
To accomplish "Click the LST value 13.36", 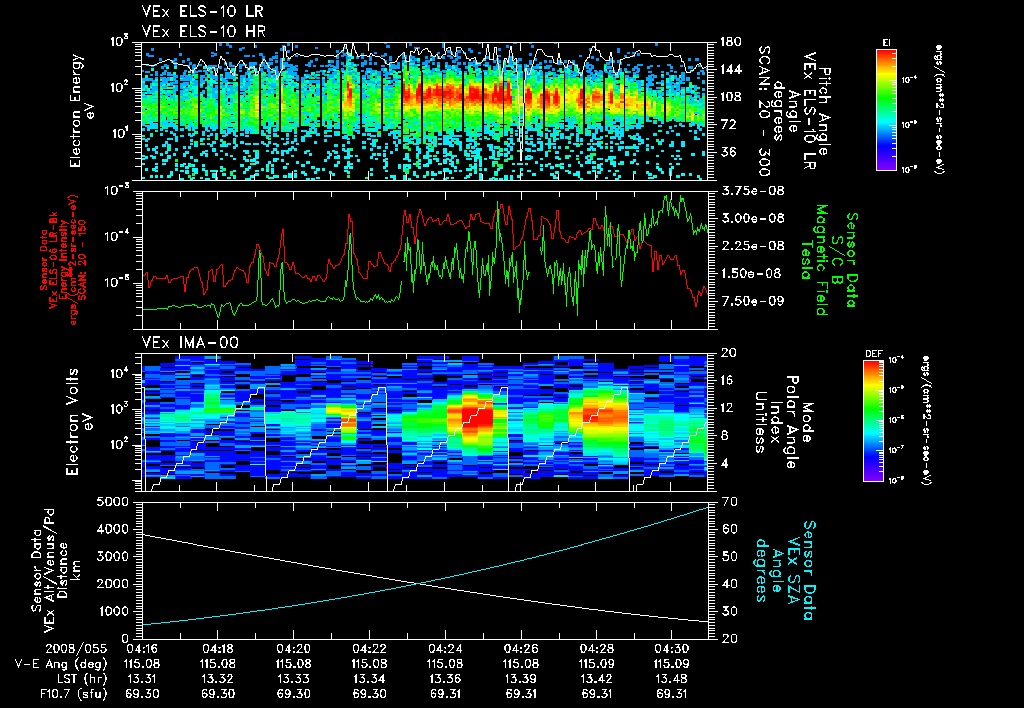I will pos(445,679).
